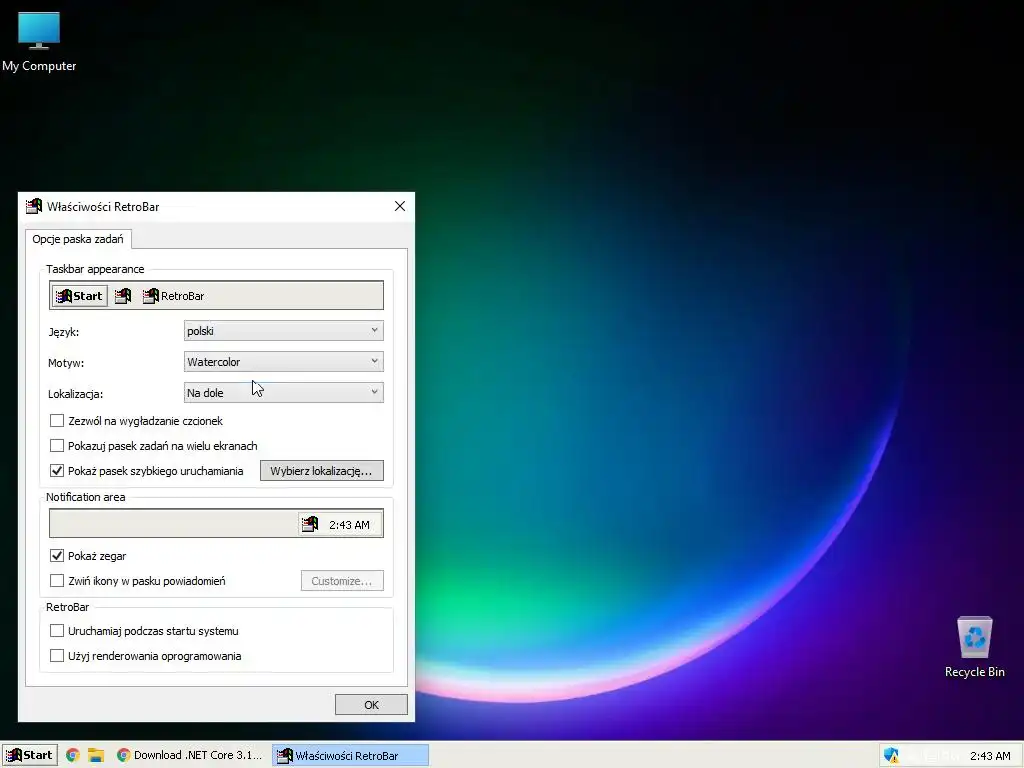Image resolution: width=1024 pixels, height=768 pixels.
Task: Select the Opcje paska zadań tab
Action: tap(78, 239)
